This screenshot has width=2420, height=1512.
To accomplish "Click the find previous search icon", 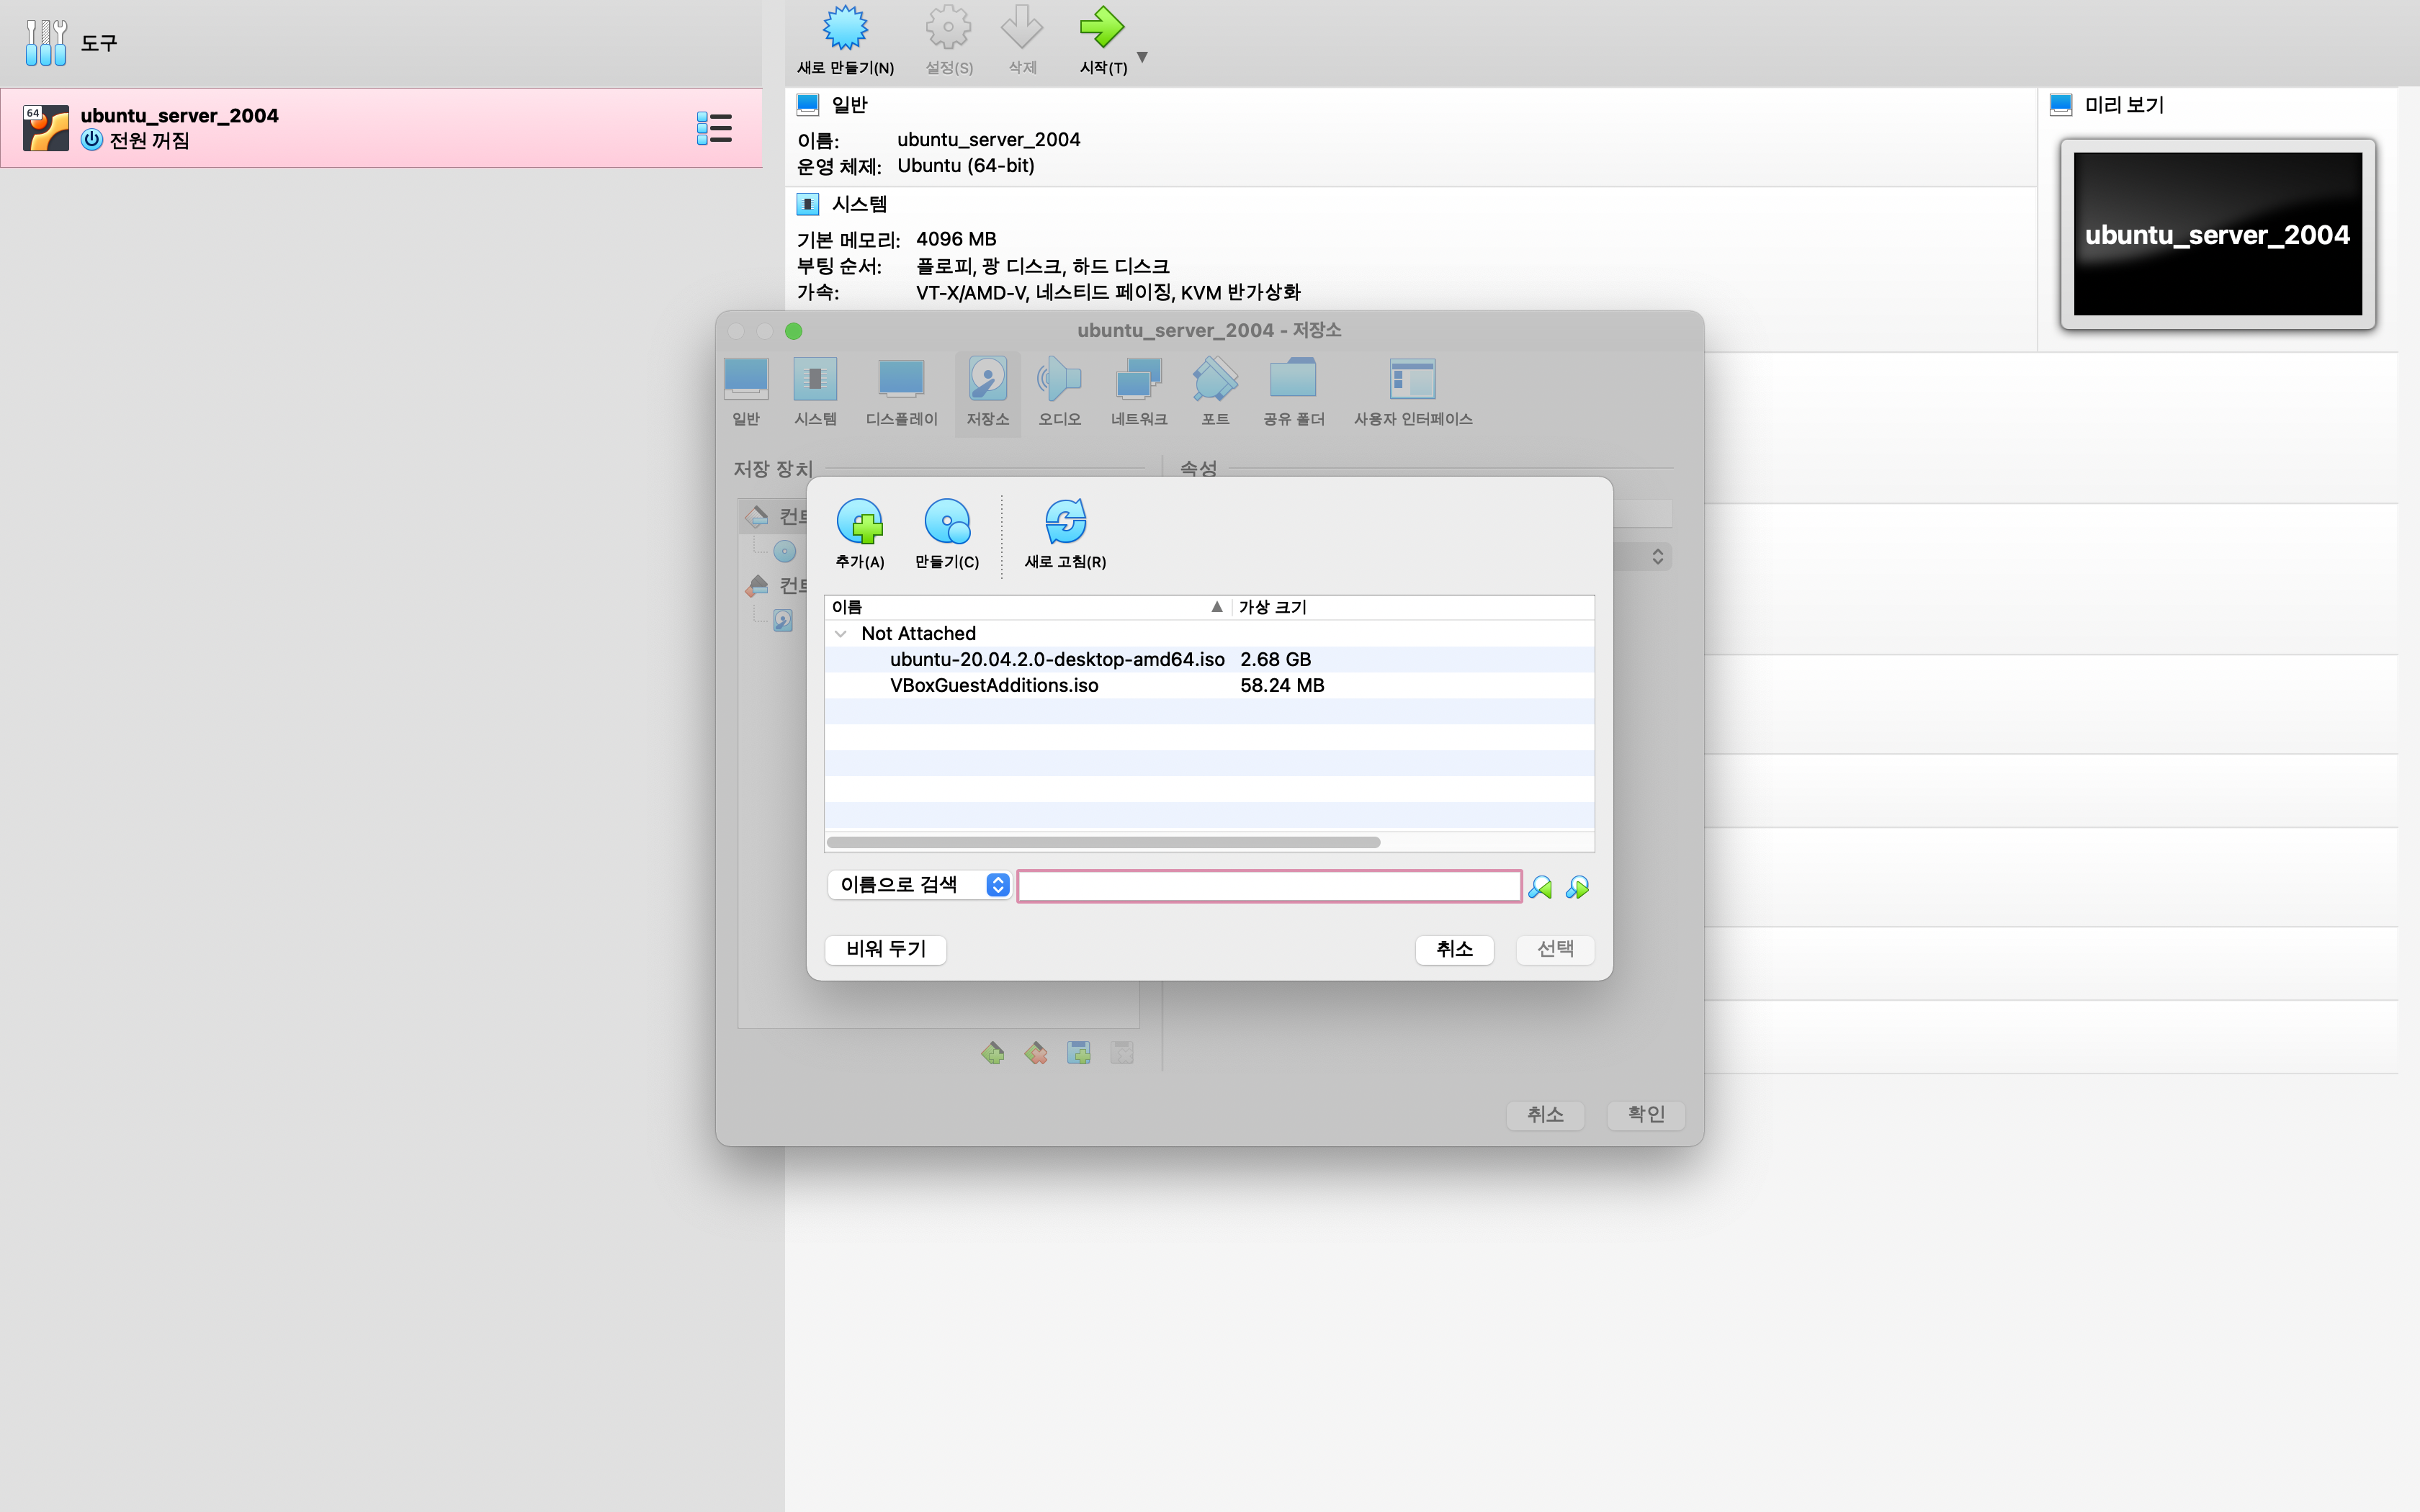I will [x=1540, y=887].
